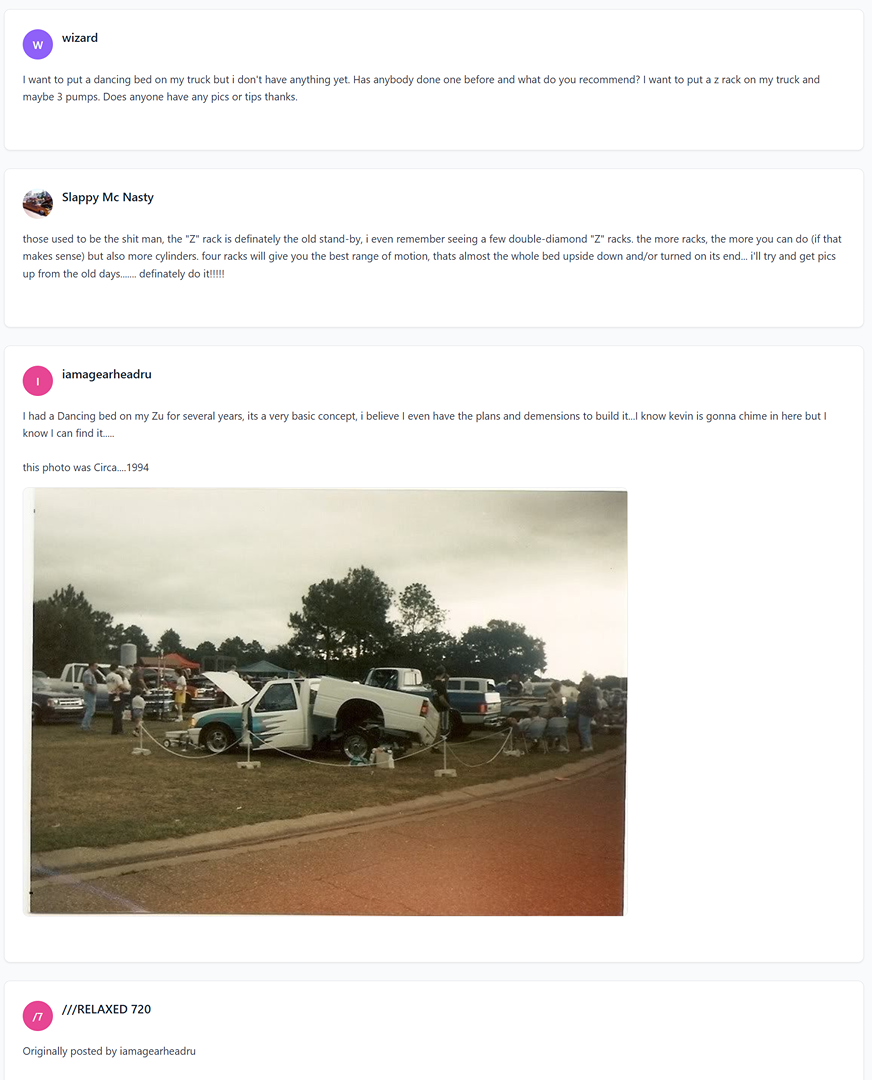Image resolution: width=872 pixels, height=1080 pixels.
Task: Click wizard's purple W avatar
Action: [x=38, y=45]
